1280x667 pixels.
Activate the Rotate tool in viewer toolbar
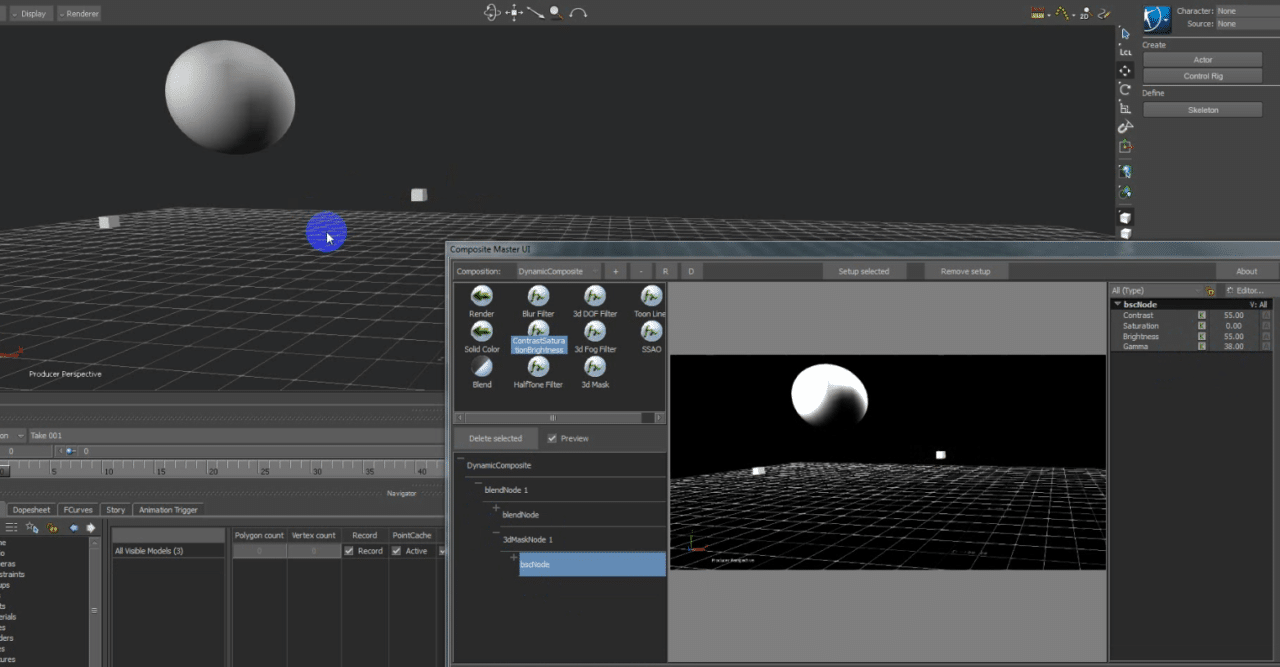[1125, 89]
